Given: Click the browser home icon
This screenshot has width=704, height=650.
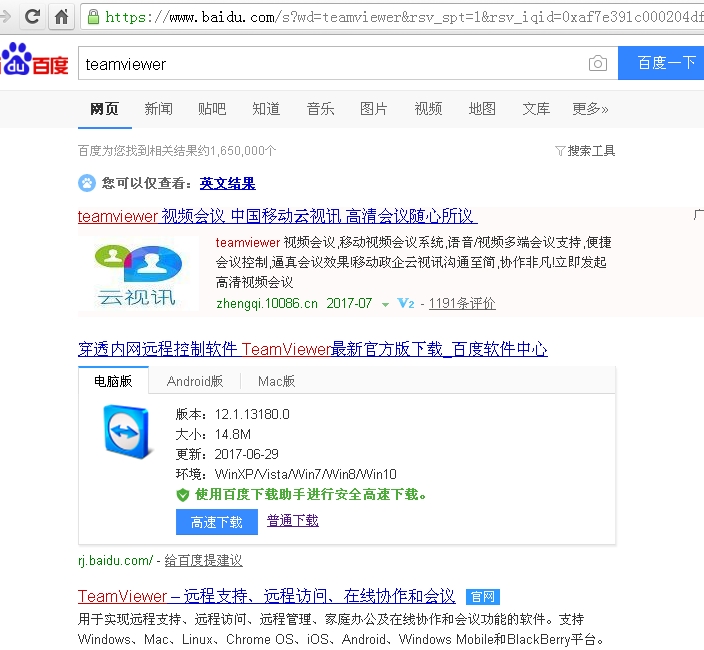Looking at the screenshot, I should tap(62, 17).
